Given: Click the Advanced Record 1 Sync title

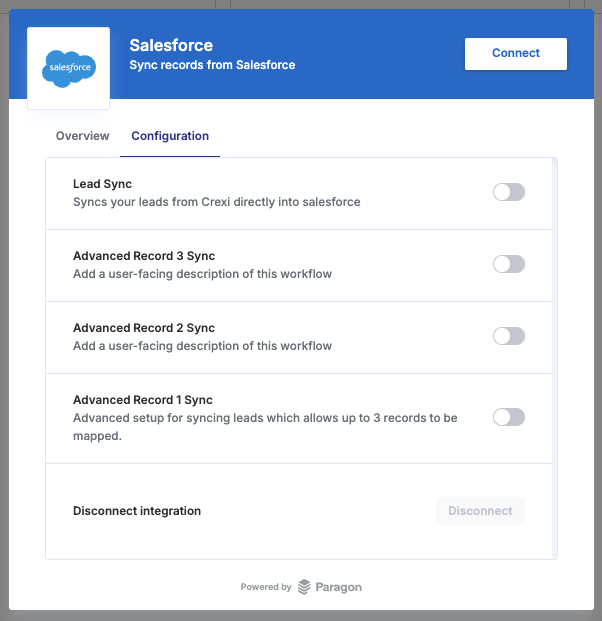Looking at the screenshot, I should click(142, 400).
